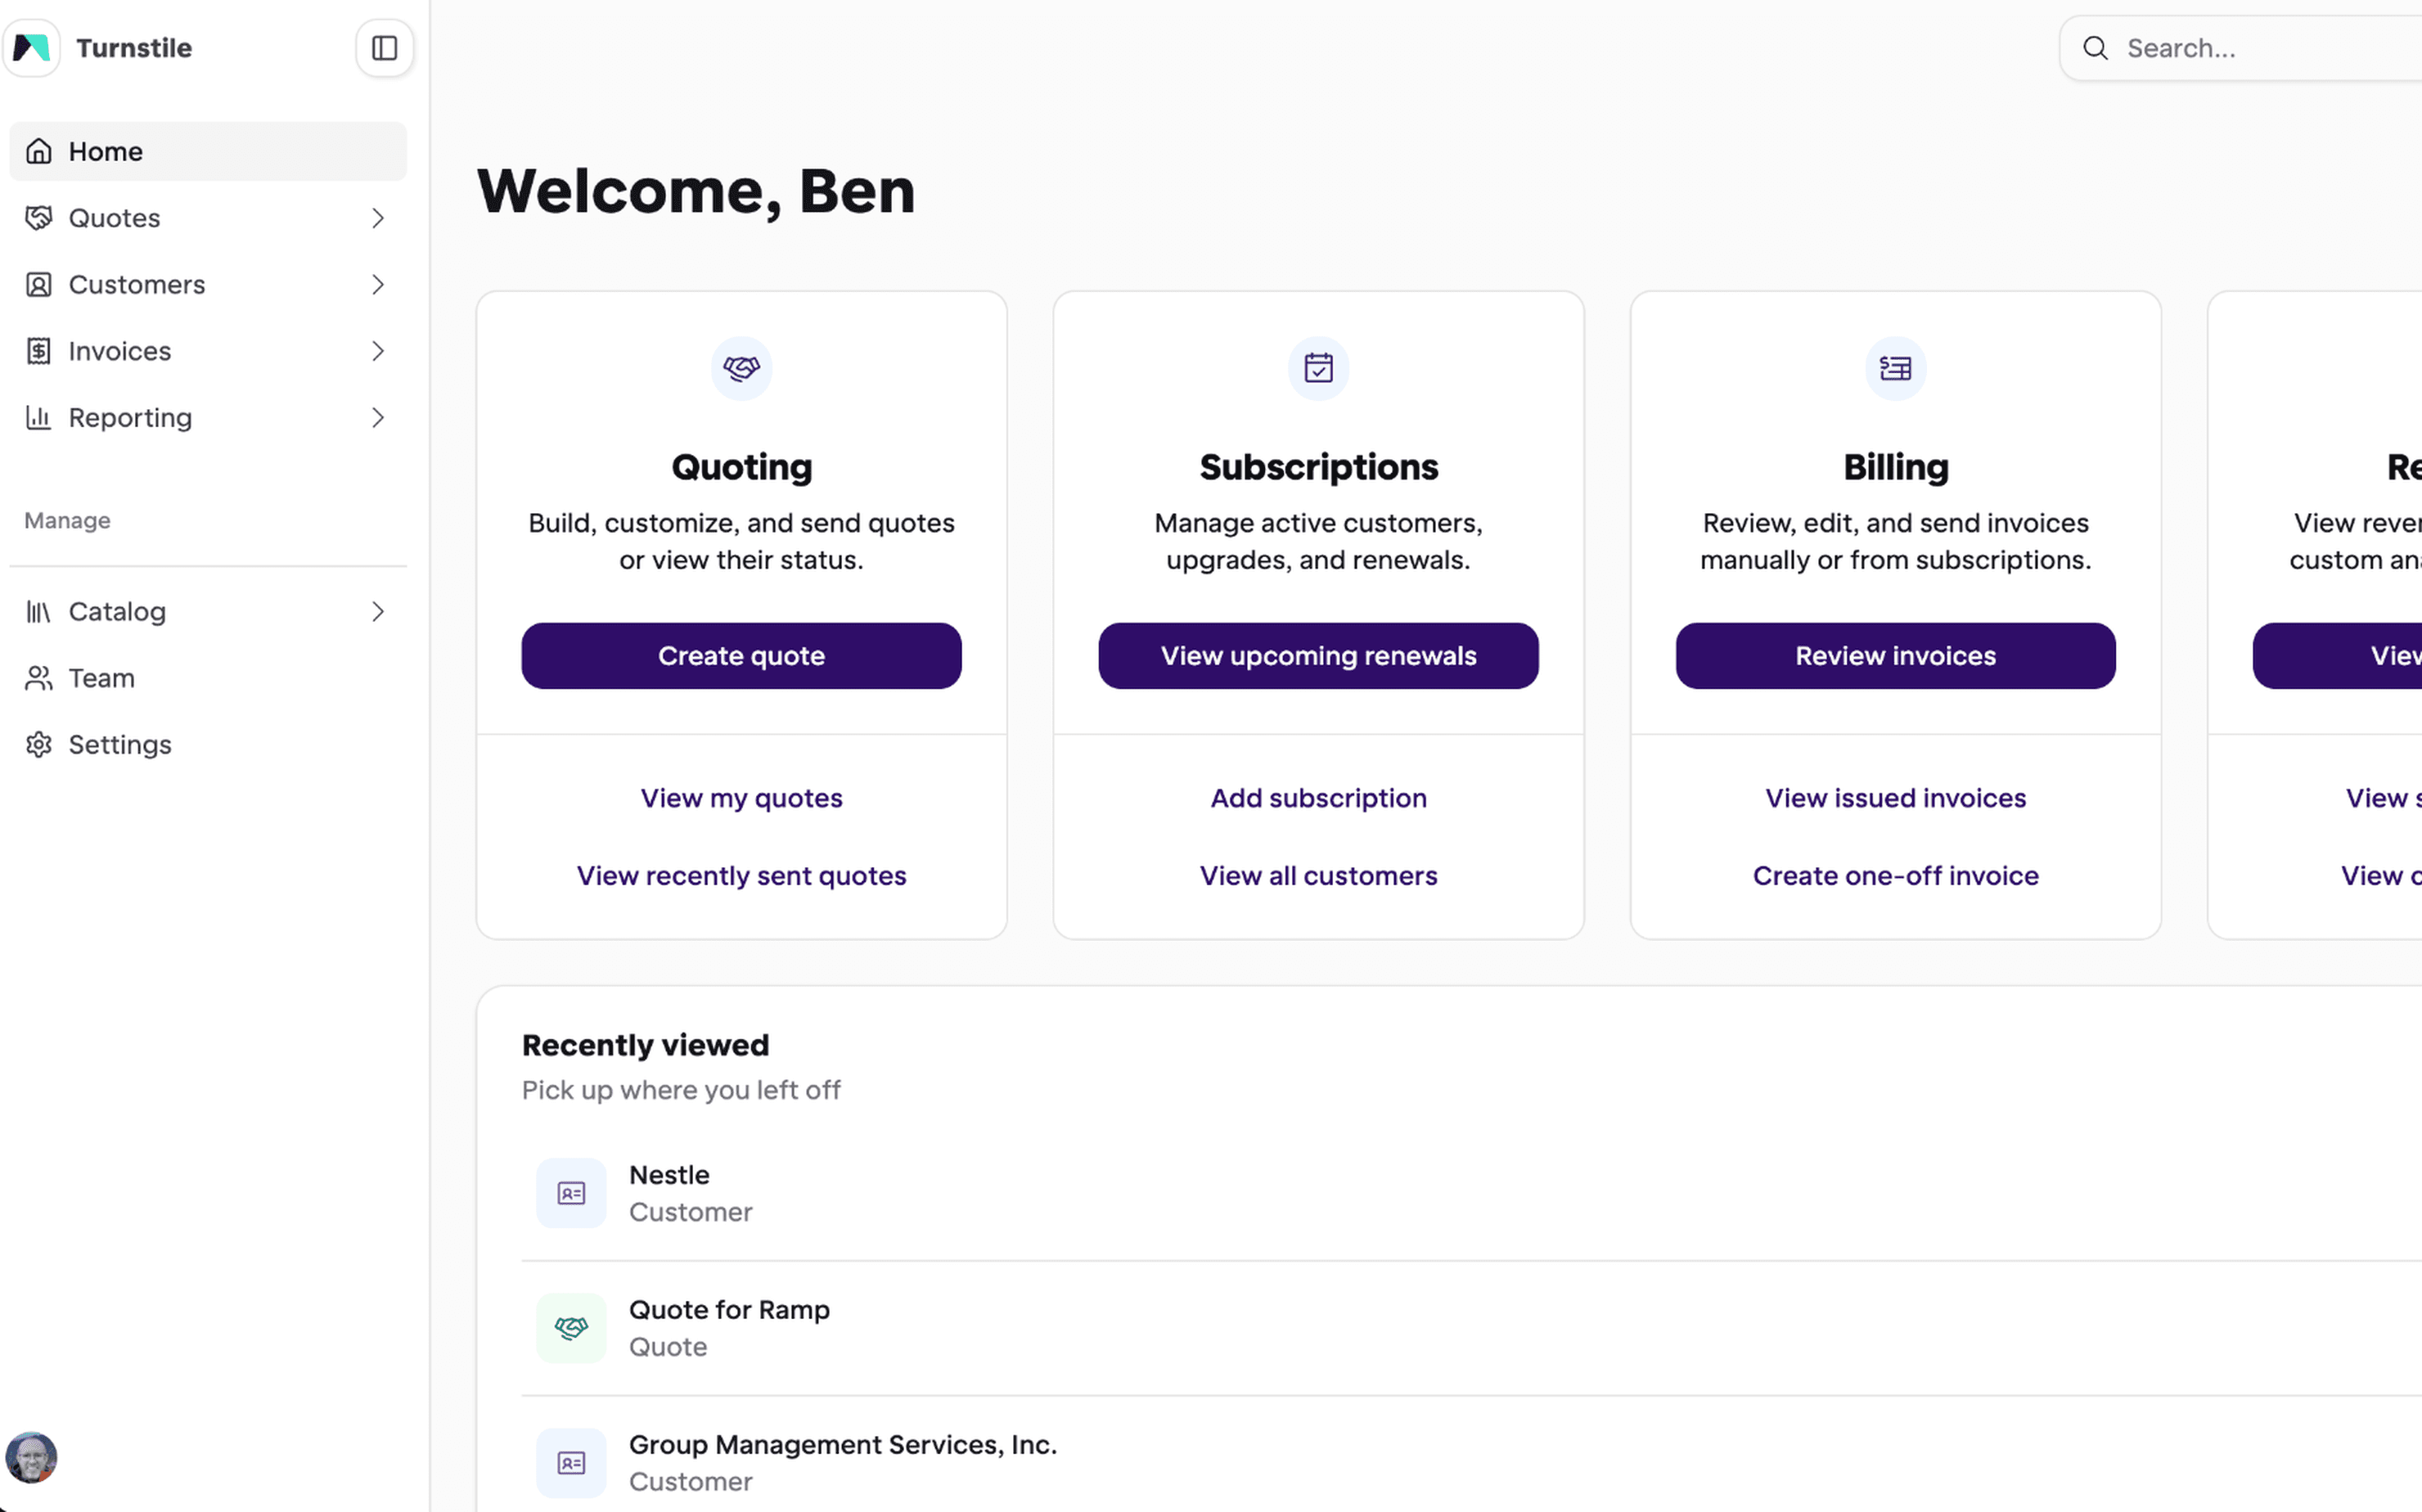Open Settings from the sidebar

pyautogui.click(x=119, y=745)
